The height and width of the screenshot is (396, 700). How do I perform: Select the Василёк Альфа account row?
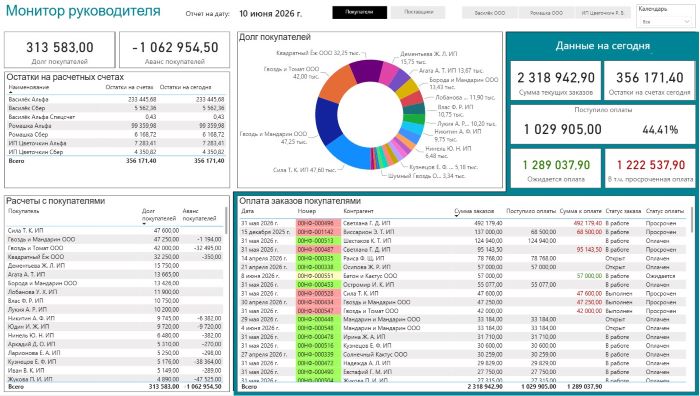coord(117,100)
